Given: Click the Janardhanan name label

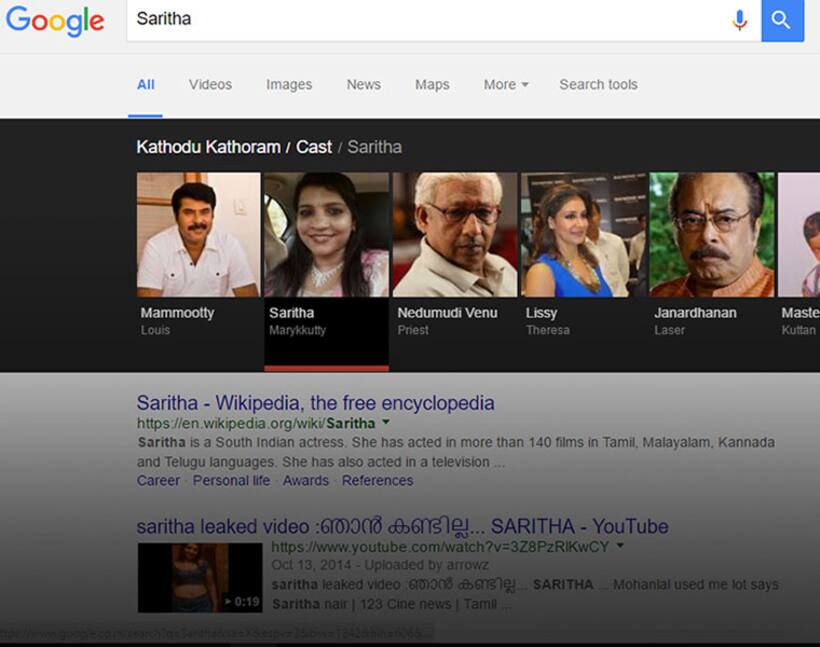Looking at the screenshot, I should pyautogui.click(x=695, y=313).
